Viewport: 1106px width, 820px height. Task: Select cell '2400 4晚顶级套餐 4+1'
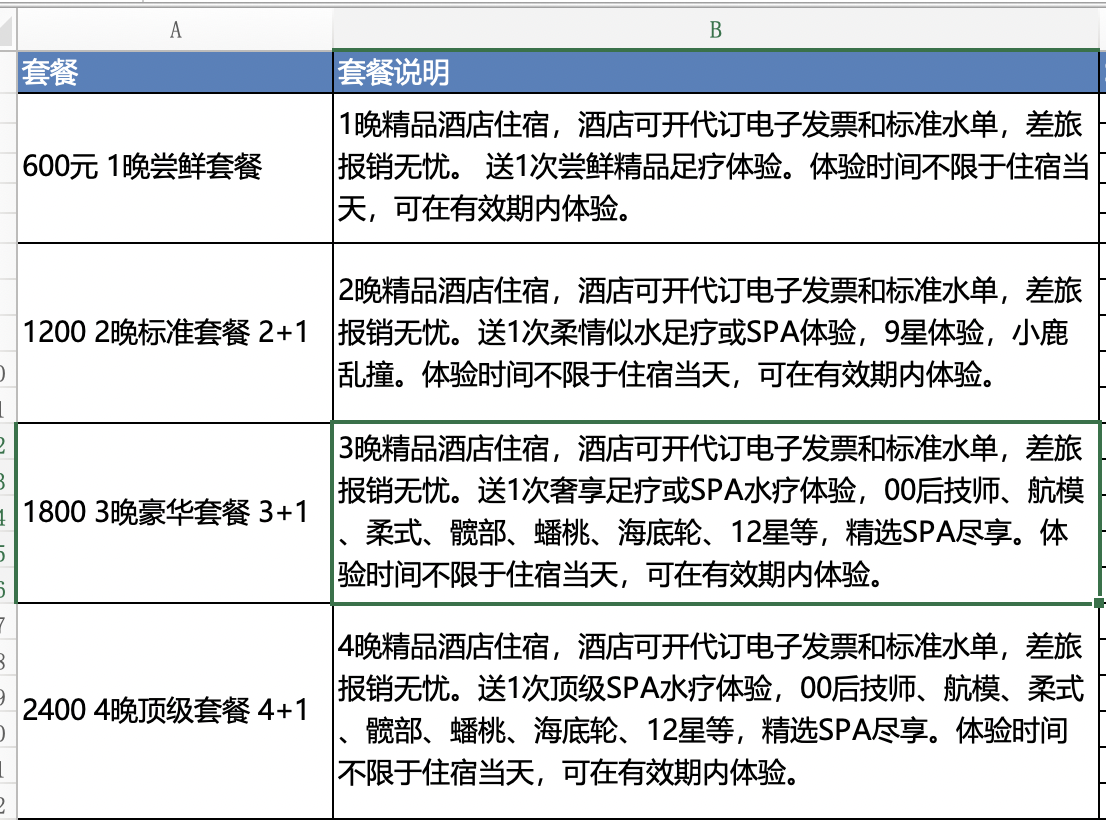[175, 711]
